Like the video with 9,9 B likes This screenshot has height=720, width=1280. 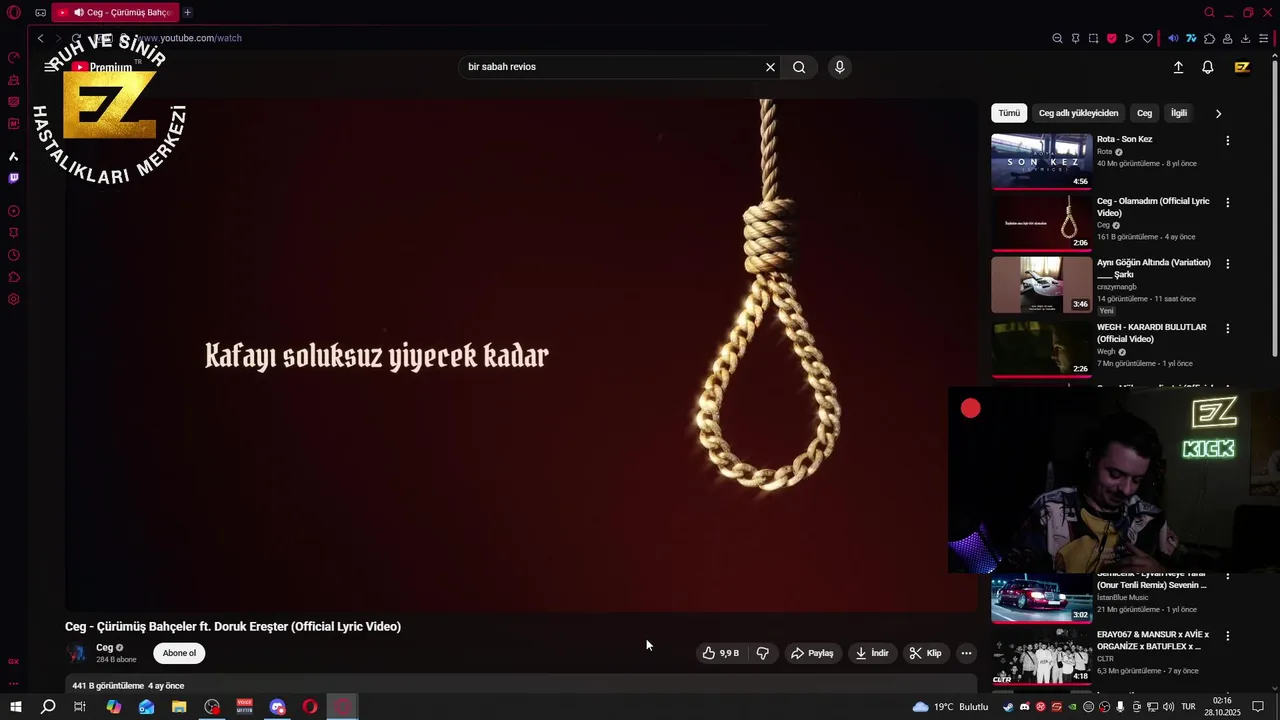(720, 653)
